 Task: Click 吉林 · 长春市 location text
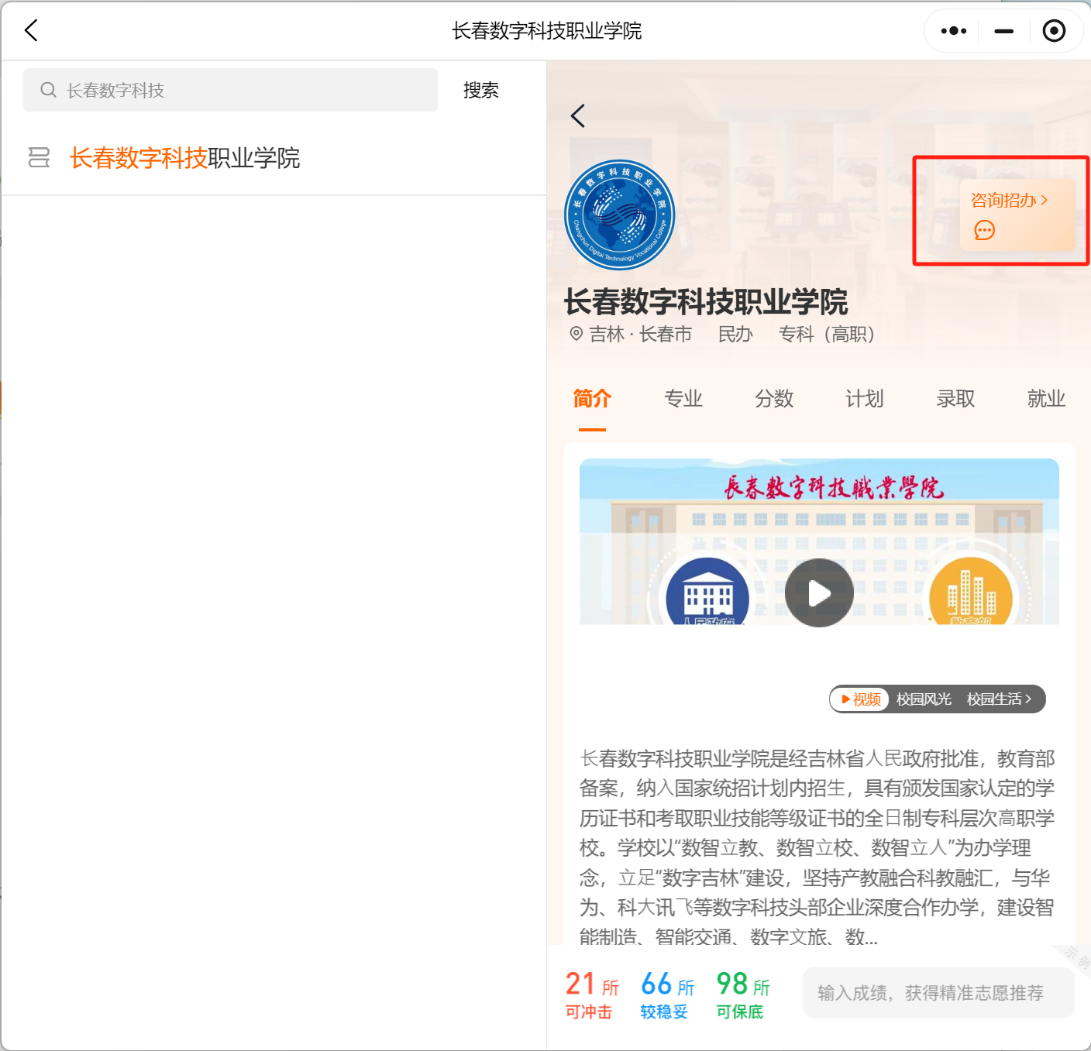click(640, 335)
